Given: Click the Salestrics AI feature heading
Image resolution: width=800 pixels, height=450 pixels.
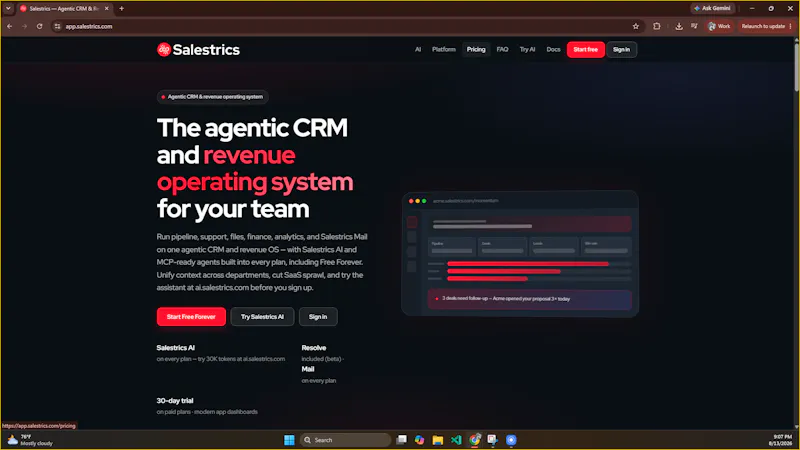Looking at the screenshot, I should pos(176,348).
